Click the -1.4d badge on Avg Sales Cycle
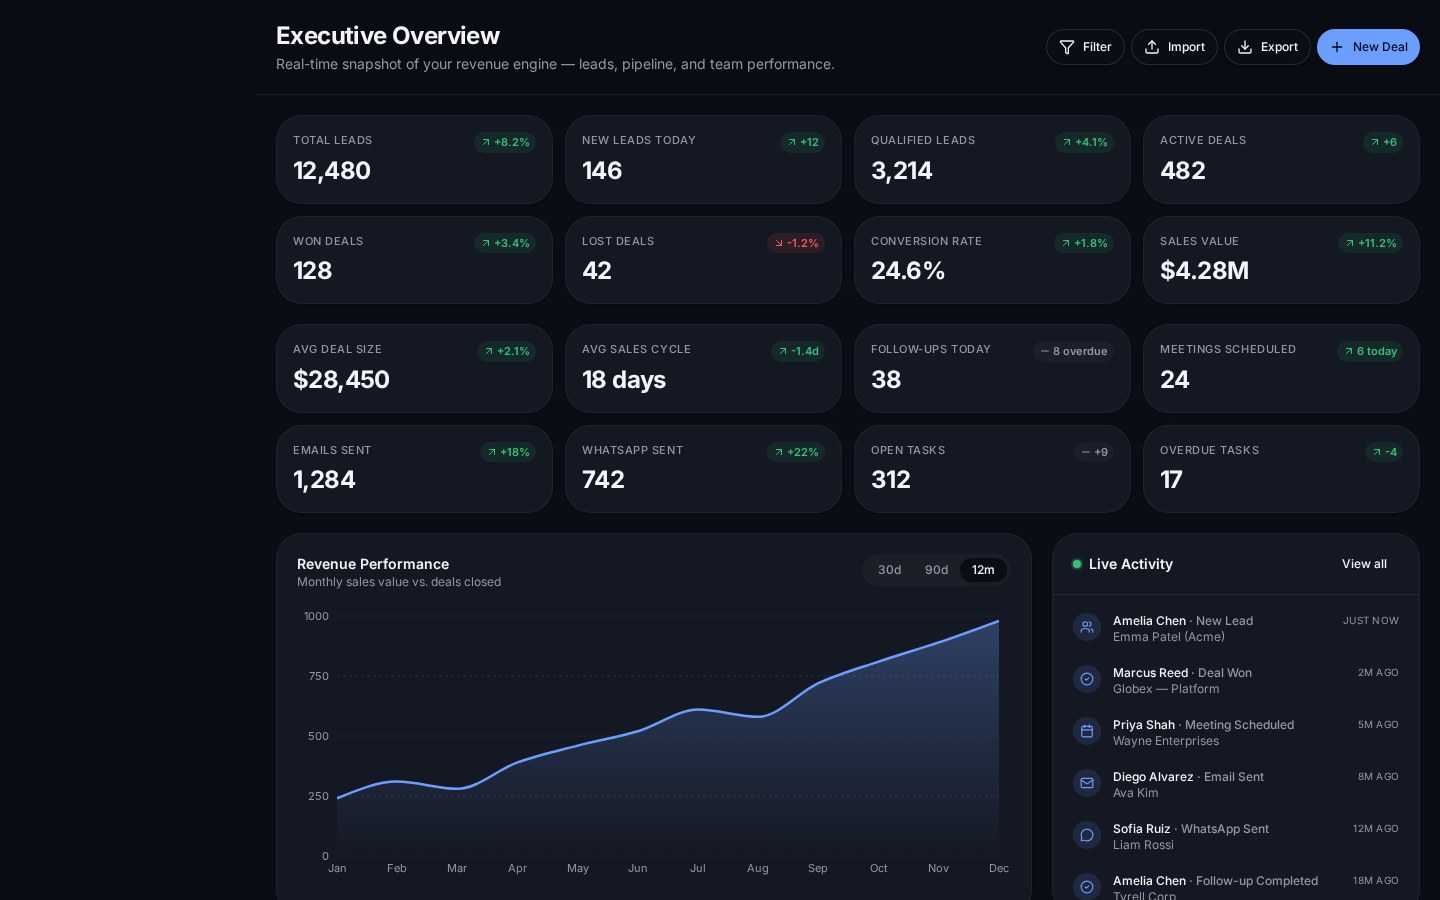1440x900 pixels. coord(798,351)
